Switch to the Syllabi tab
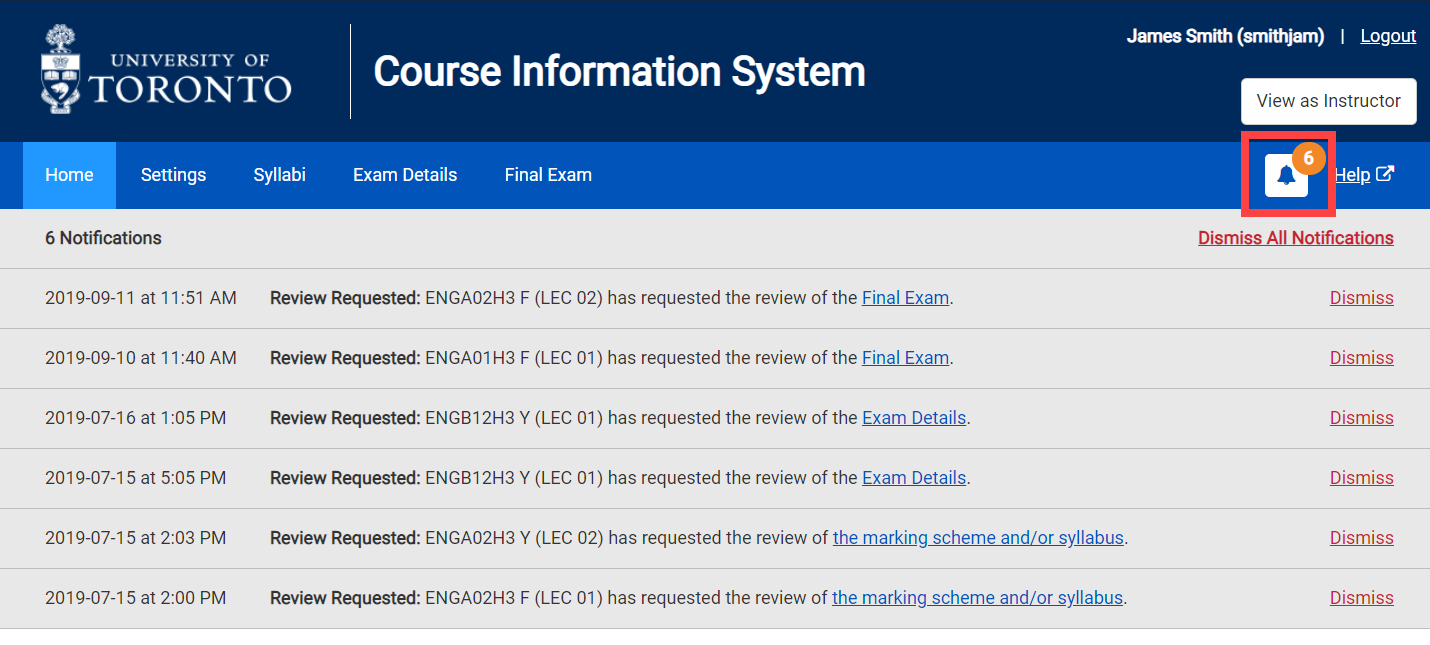 (x=279, y=175)
